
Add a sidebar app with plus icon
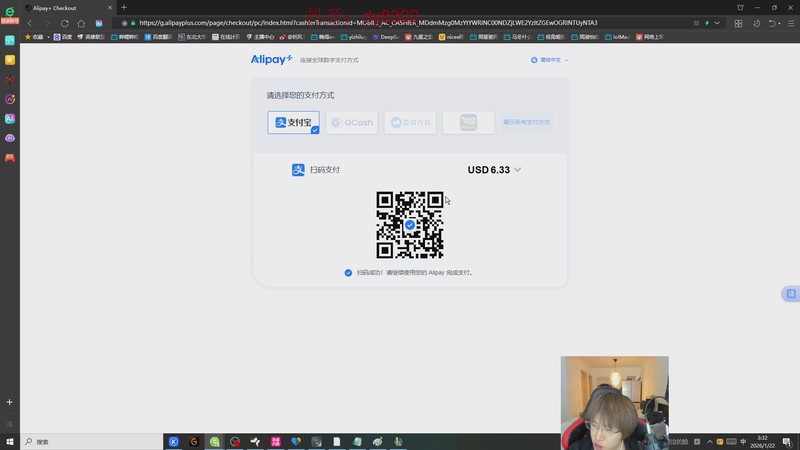point(9,402)
